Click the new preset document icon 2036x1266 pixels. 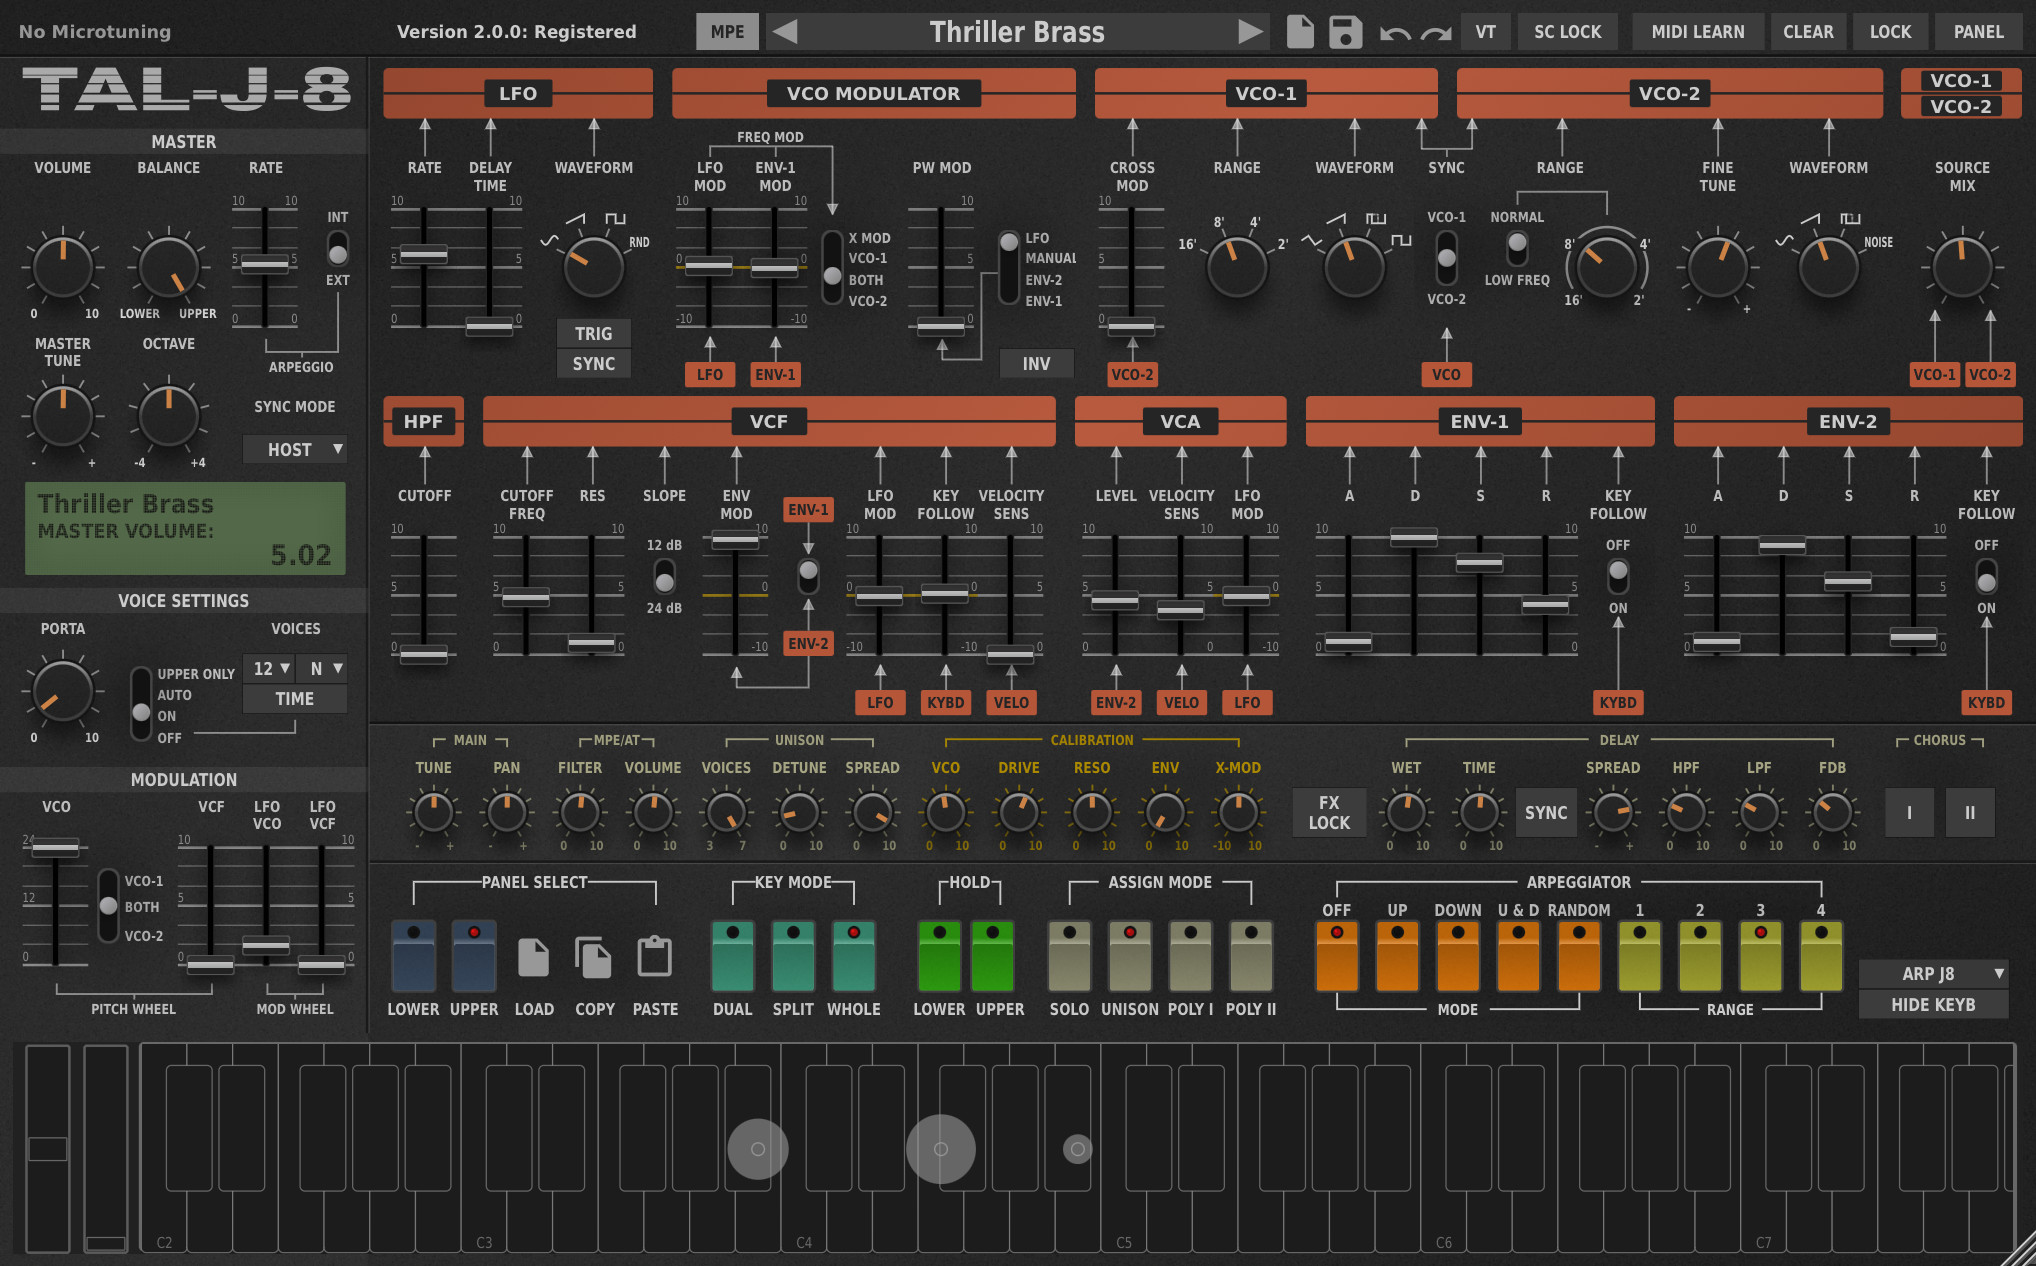(x=1299, y=32)
